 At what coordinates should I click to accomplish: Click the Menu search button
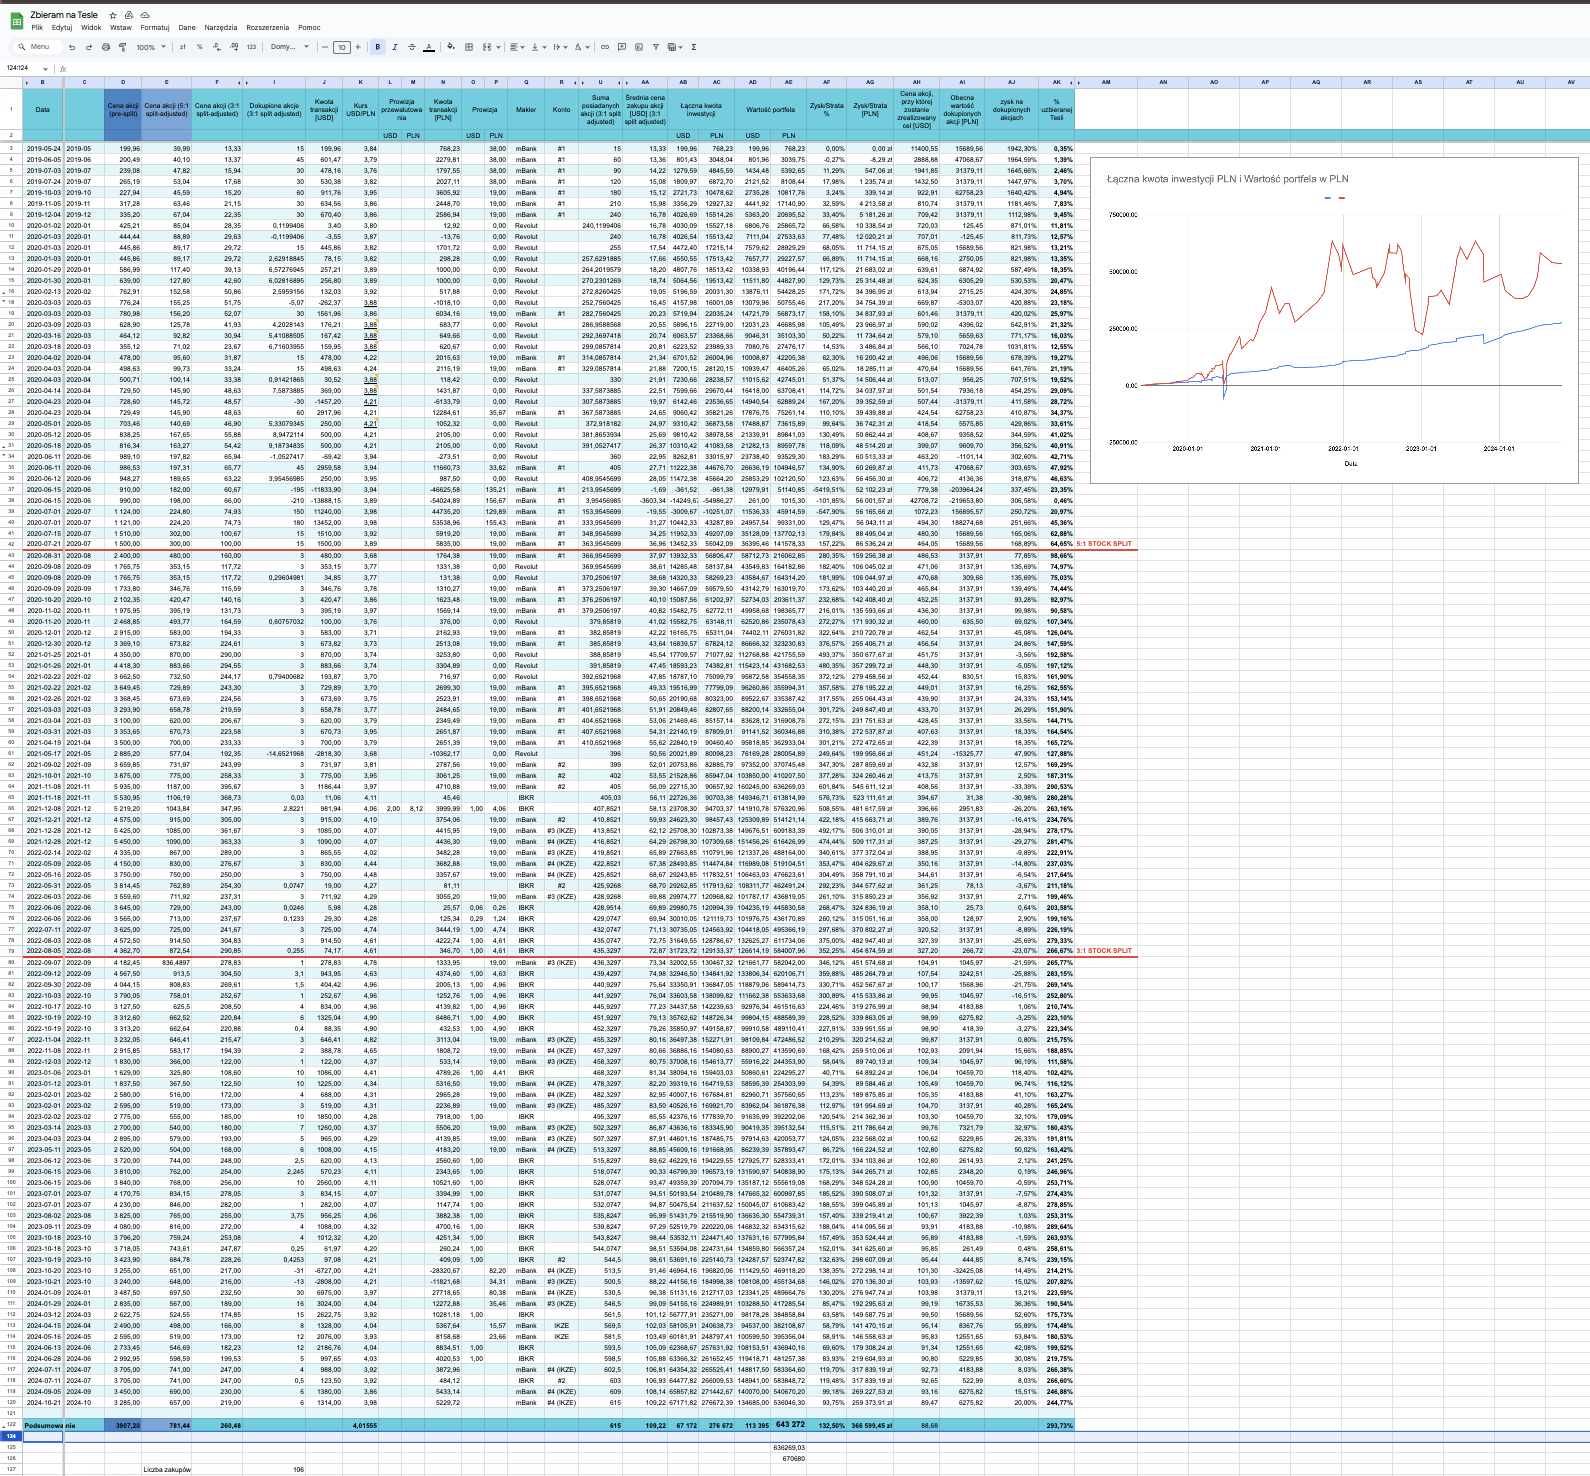coord(34,47)
